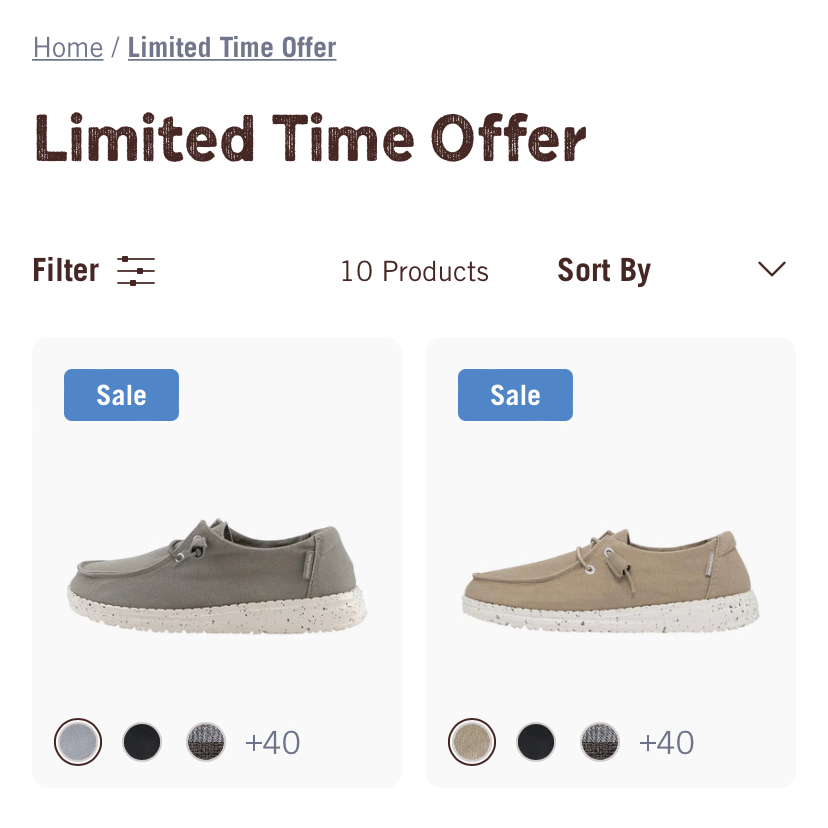Select the black color swatch on left shoe
The width and height of the screenshot is (828, 828).
point(142,742)
